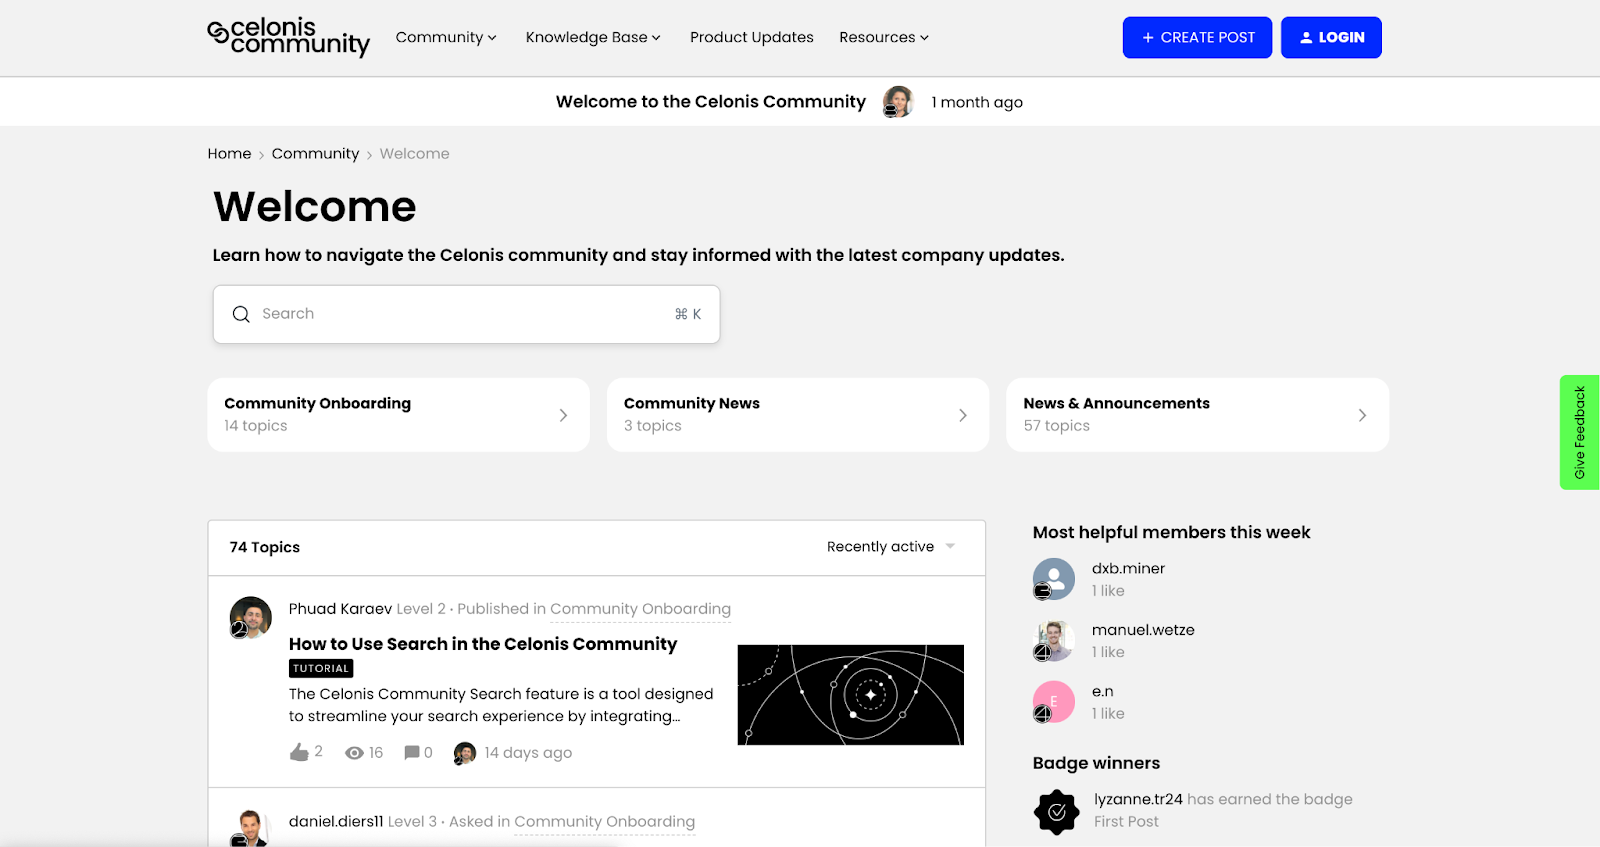Go to Community breadcrumb

315,154
